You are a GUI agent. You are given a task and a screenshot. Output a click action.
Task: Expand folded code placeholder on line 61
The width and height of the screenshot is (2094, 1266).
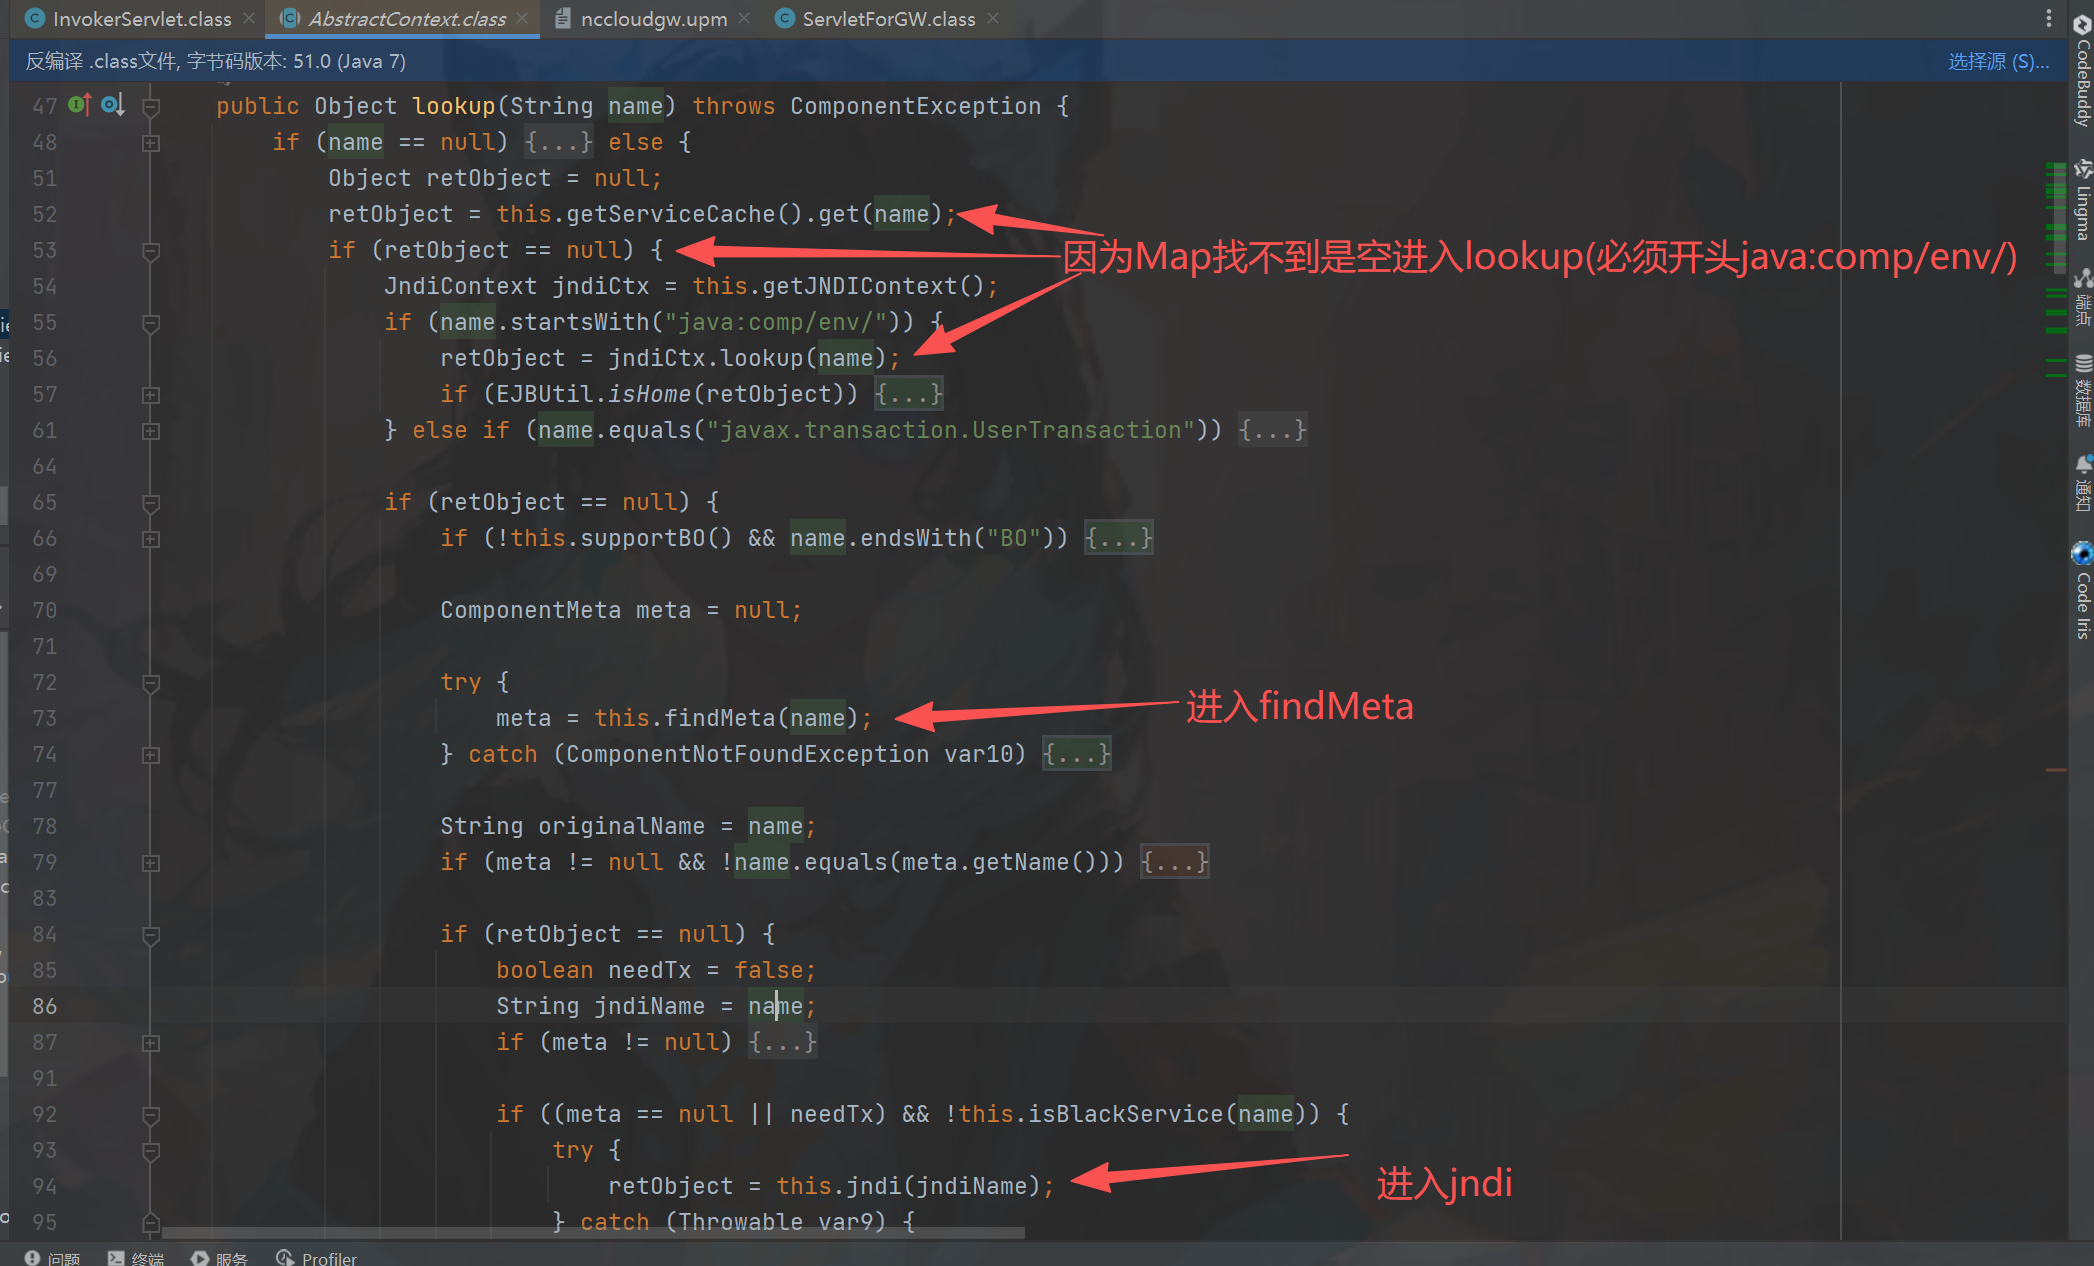[x=1272, y=431]
